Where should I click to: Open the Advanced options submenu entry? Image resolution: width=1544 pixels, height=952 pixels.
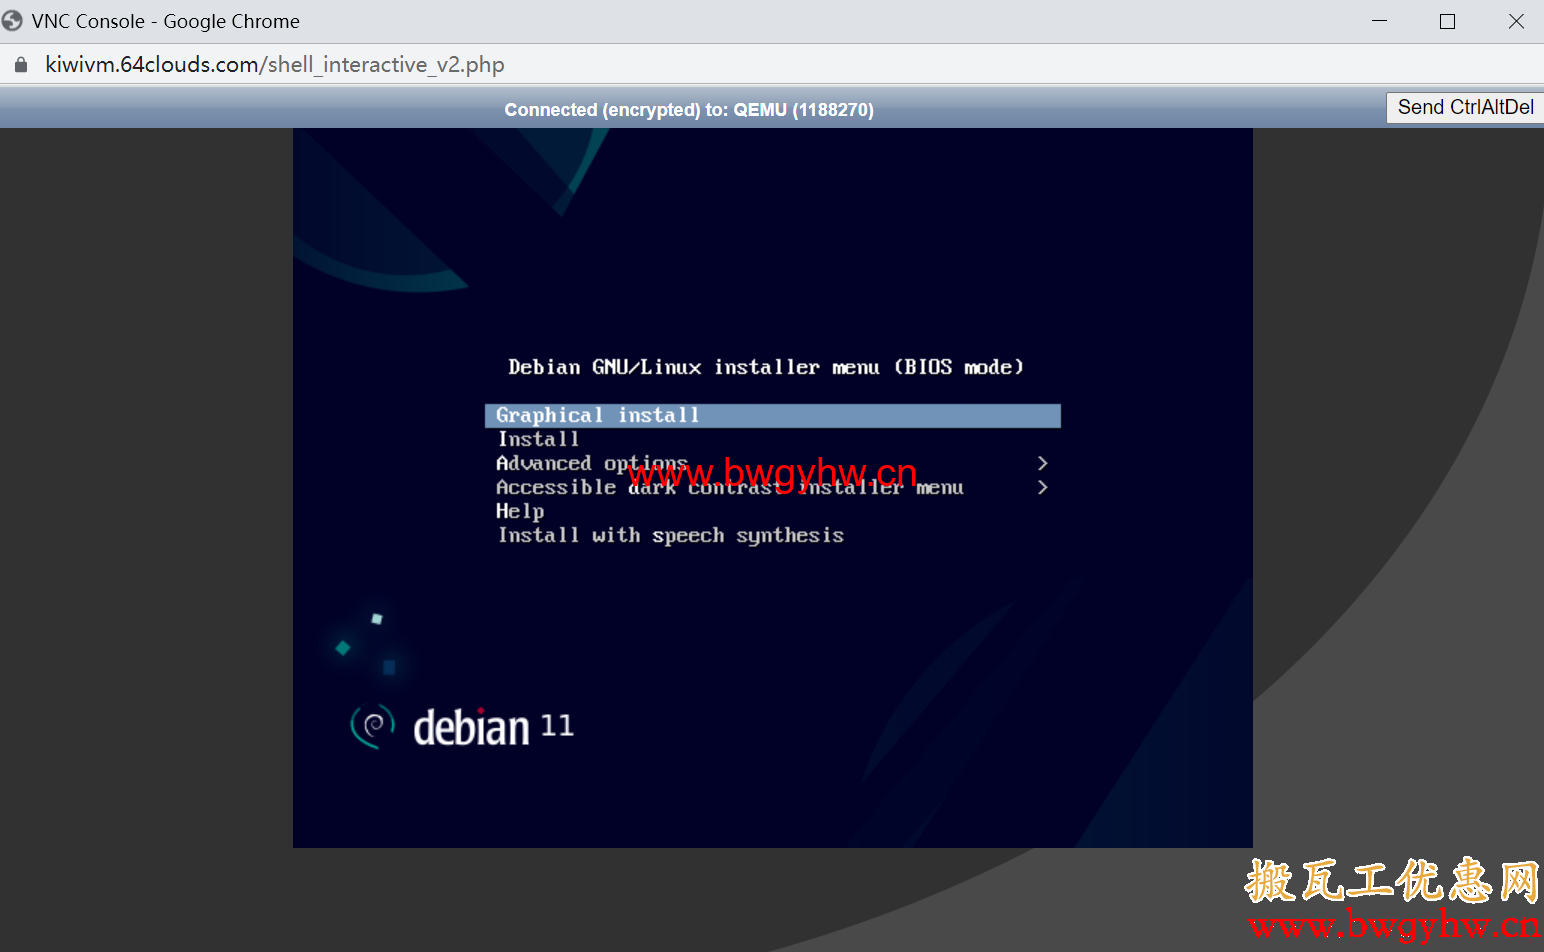coord(592,463)
